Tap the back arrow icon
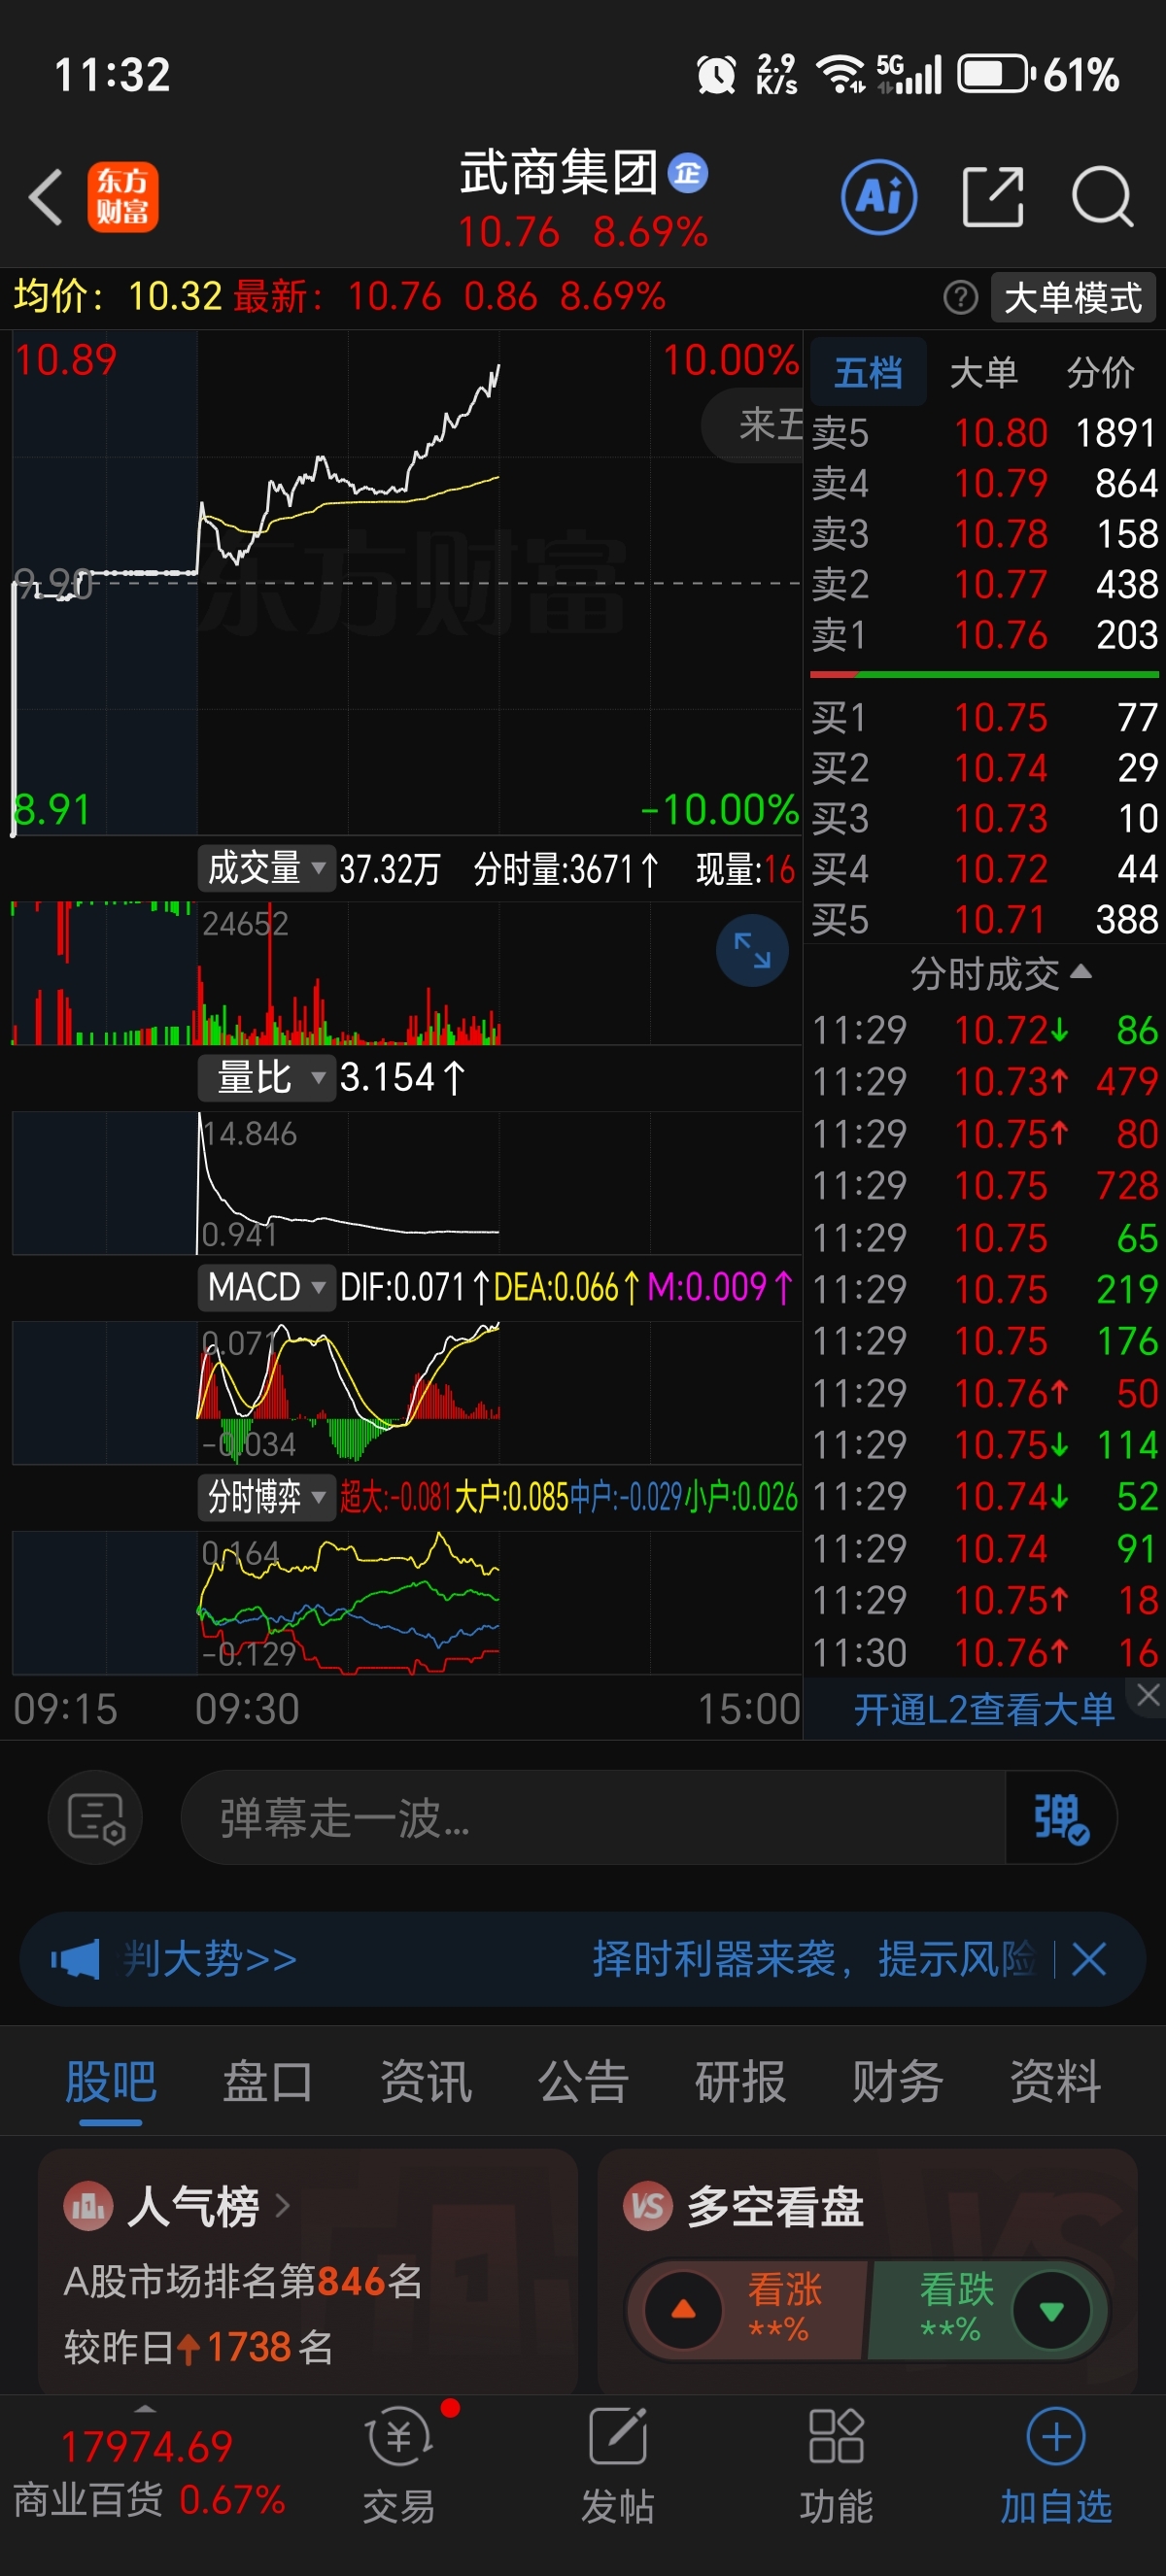Viewport: 1166px width, 2576px height. (47, 196)
